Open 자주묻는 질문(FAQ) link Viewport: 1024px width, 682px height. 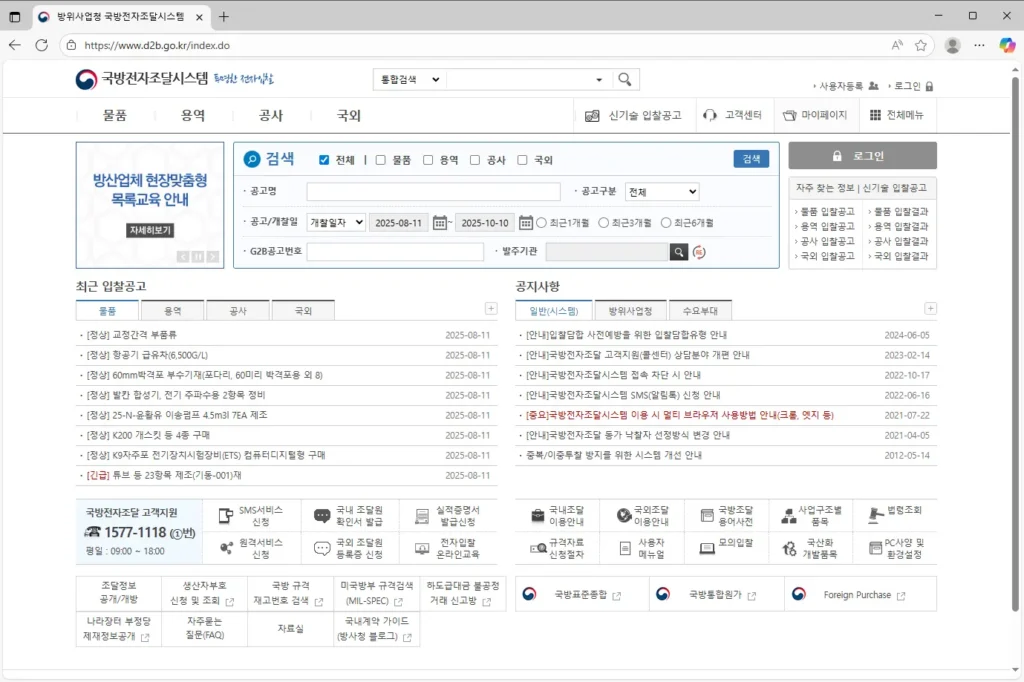(x=204, y=628)
